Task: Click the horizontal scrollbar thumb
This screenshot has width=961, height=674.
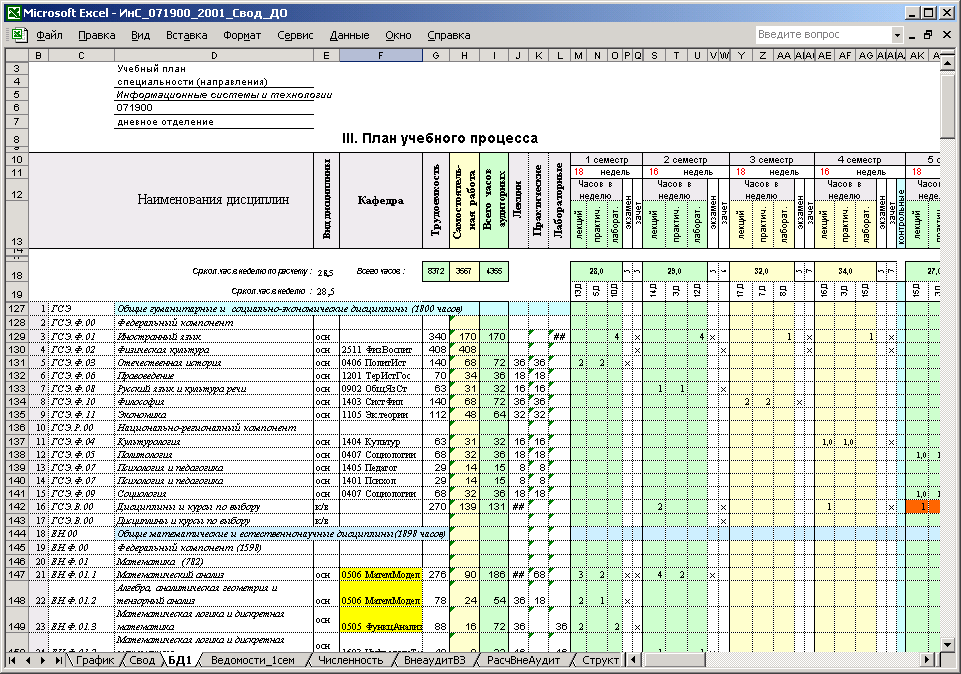Action: 674,660
